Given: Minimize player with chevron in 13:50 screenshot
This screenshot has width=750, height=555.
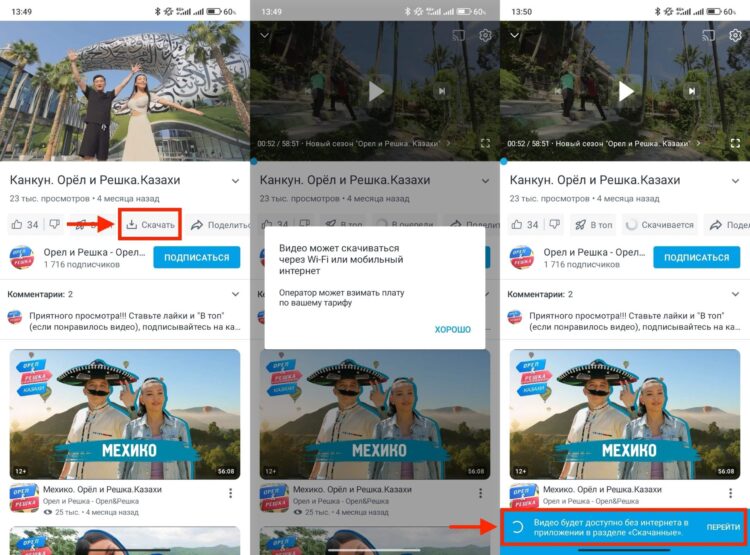Looking at the screenshot, I should 515,35.
